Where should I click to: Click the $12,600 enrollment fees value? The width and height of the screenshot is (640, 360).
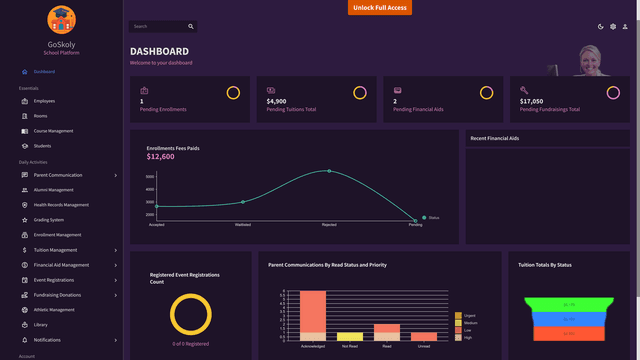(160, 157)
